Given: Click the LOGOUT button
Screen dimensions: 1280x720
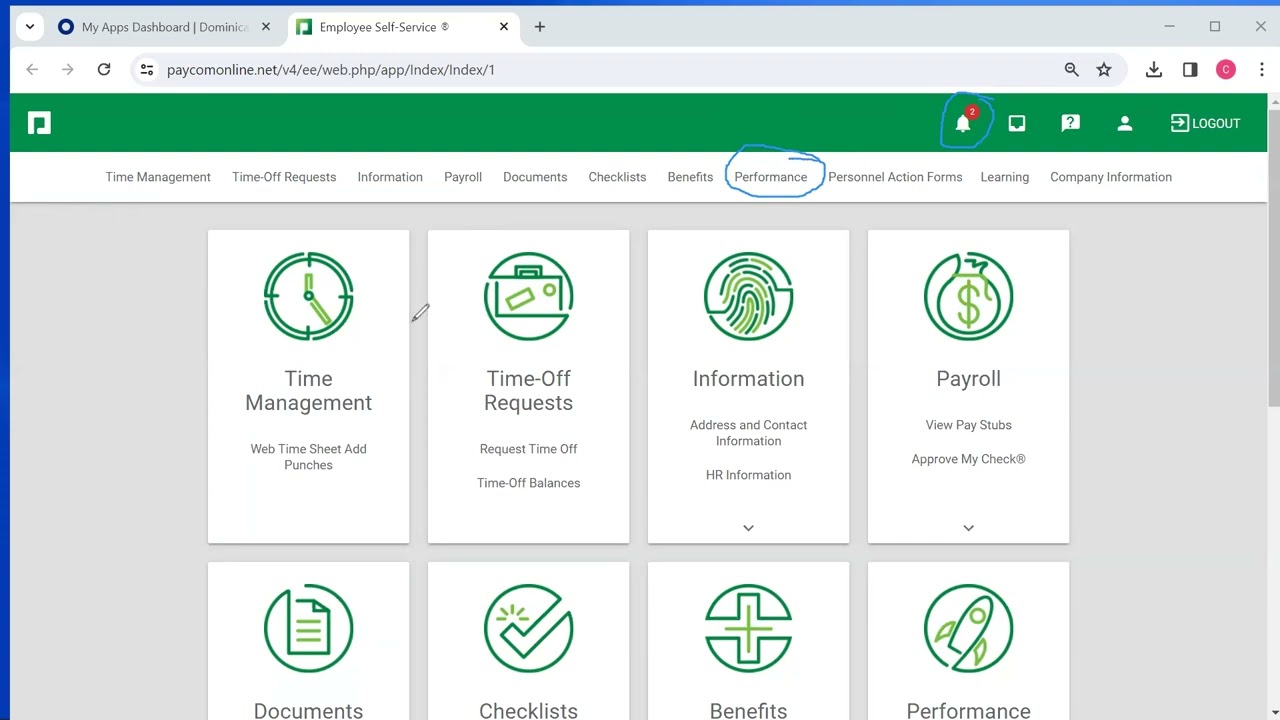Looking at the screenshot, I should [x=1205, y=123].
